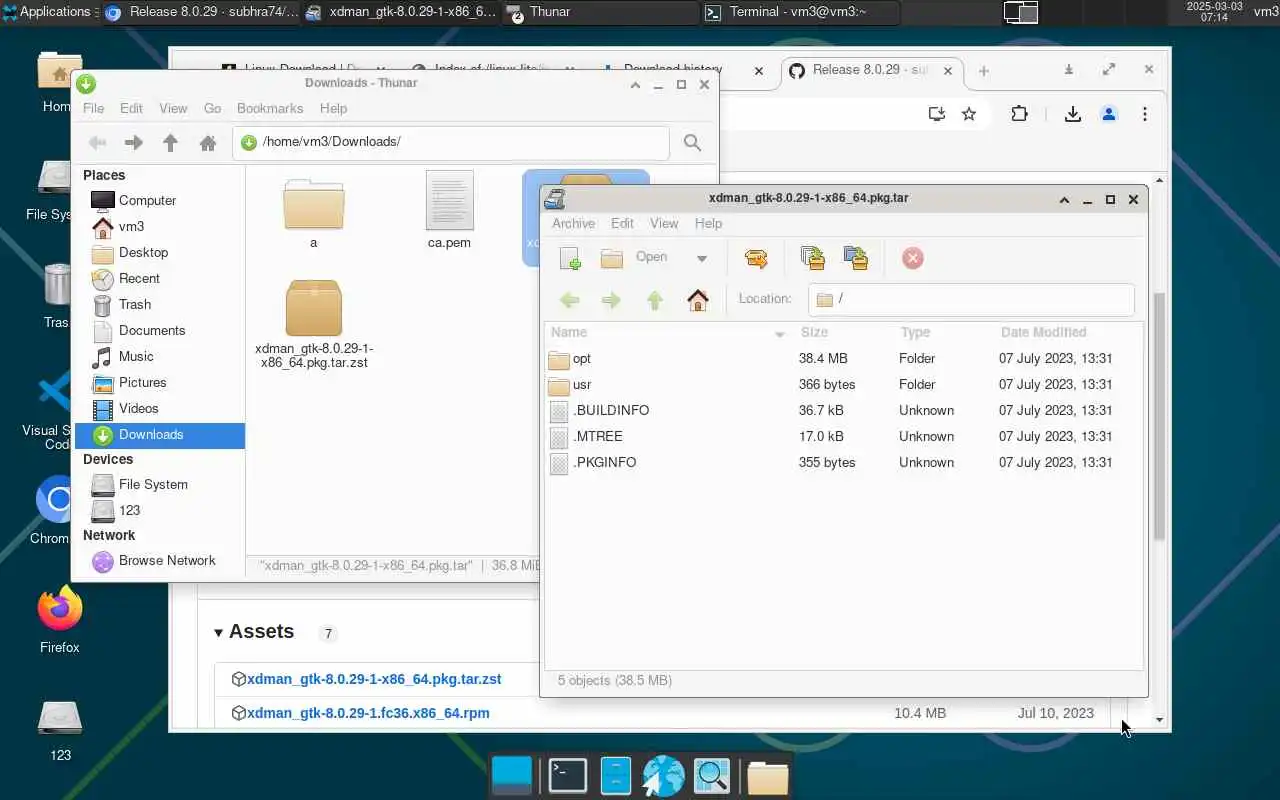Open new browser tab with plus button
This screenshot has height=800, width=1280.
point(983,70)
